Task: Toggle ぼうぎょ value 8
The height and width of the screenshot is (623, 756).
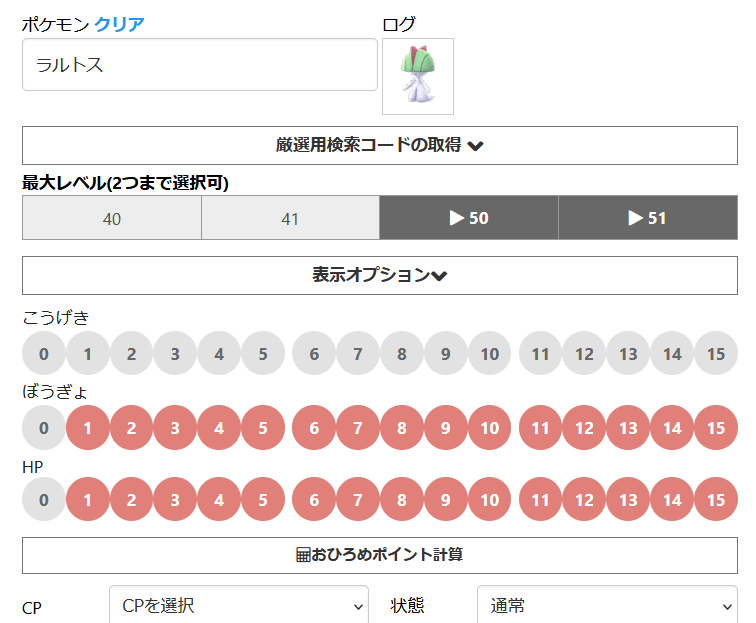Action: click(x=402, y=427)
